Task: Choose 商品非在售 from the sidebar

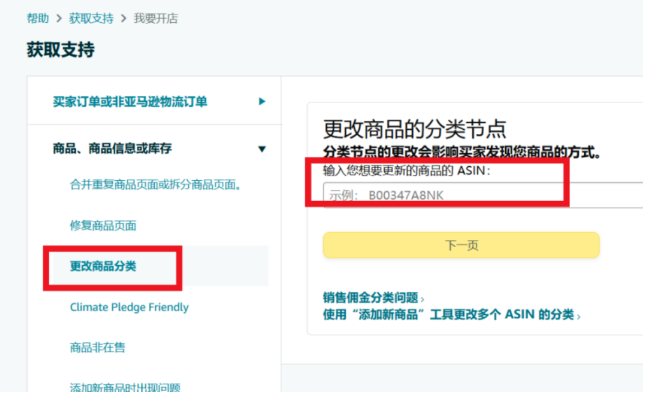Action: pos(97,348)
